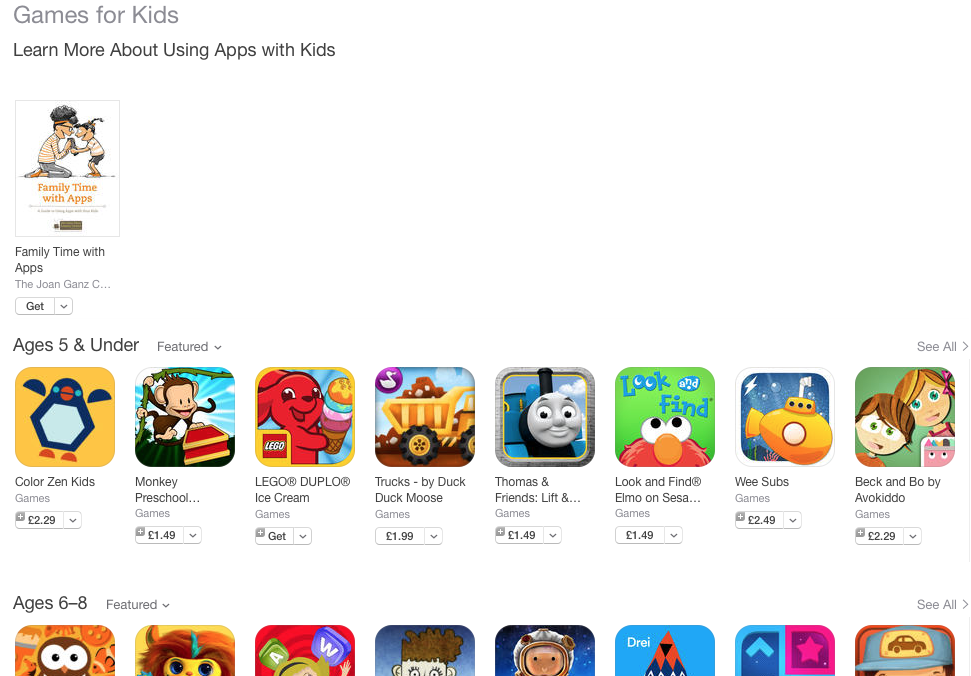See All for Ages 6–8
Screen dimensions: 971x676
tap(942, 605)
